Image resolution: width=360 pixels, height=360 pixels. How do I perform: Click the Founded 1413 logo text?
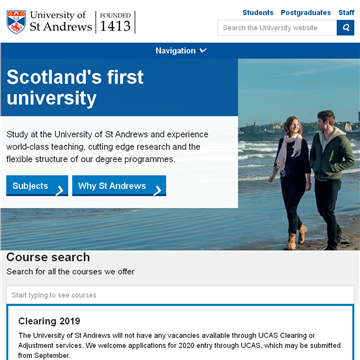pos(115,22)
